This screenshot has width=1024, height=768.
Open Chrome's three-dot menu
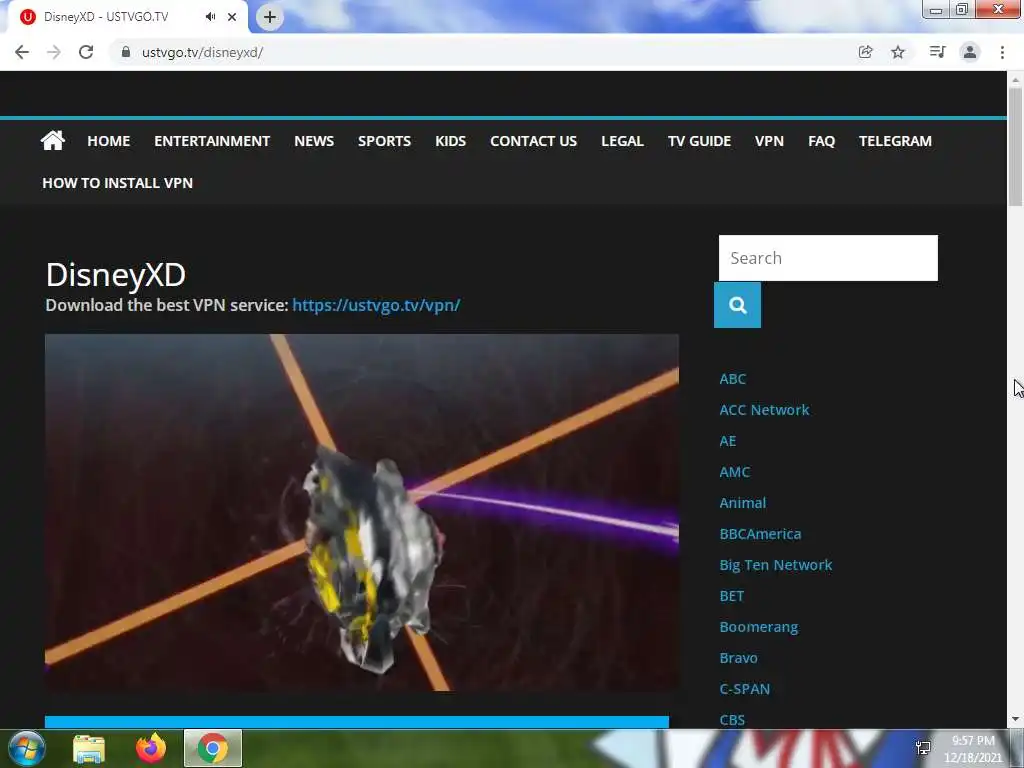coord(1002,52)
